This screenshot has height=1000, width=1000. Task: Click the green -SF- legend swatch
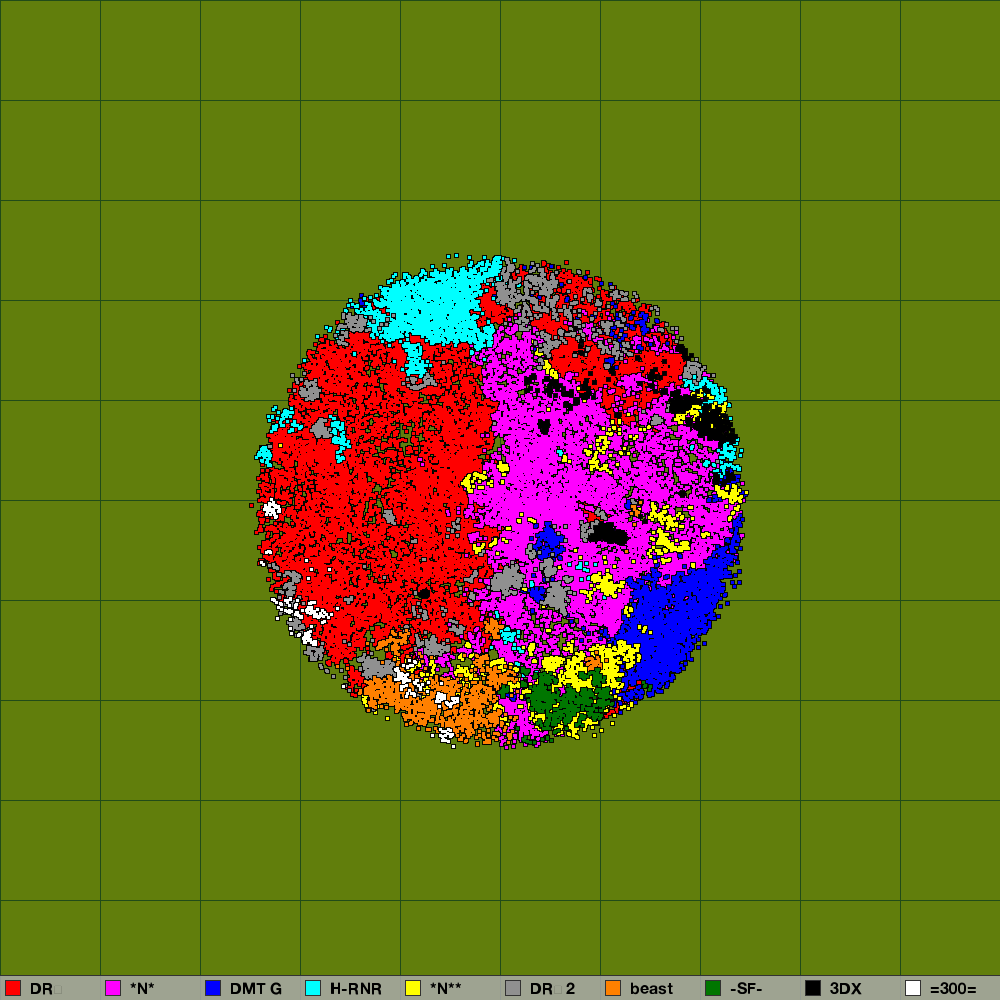click(713, 988)
